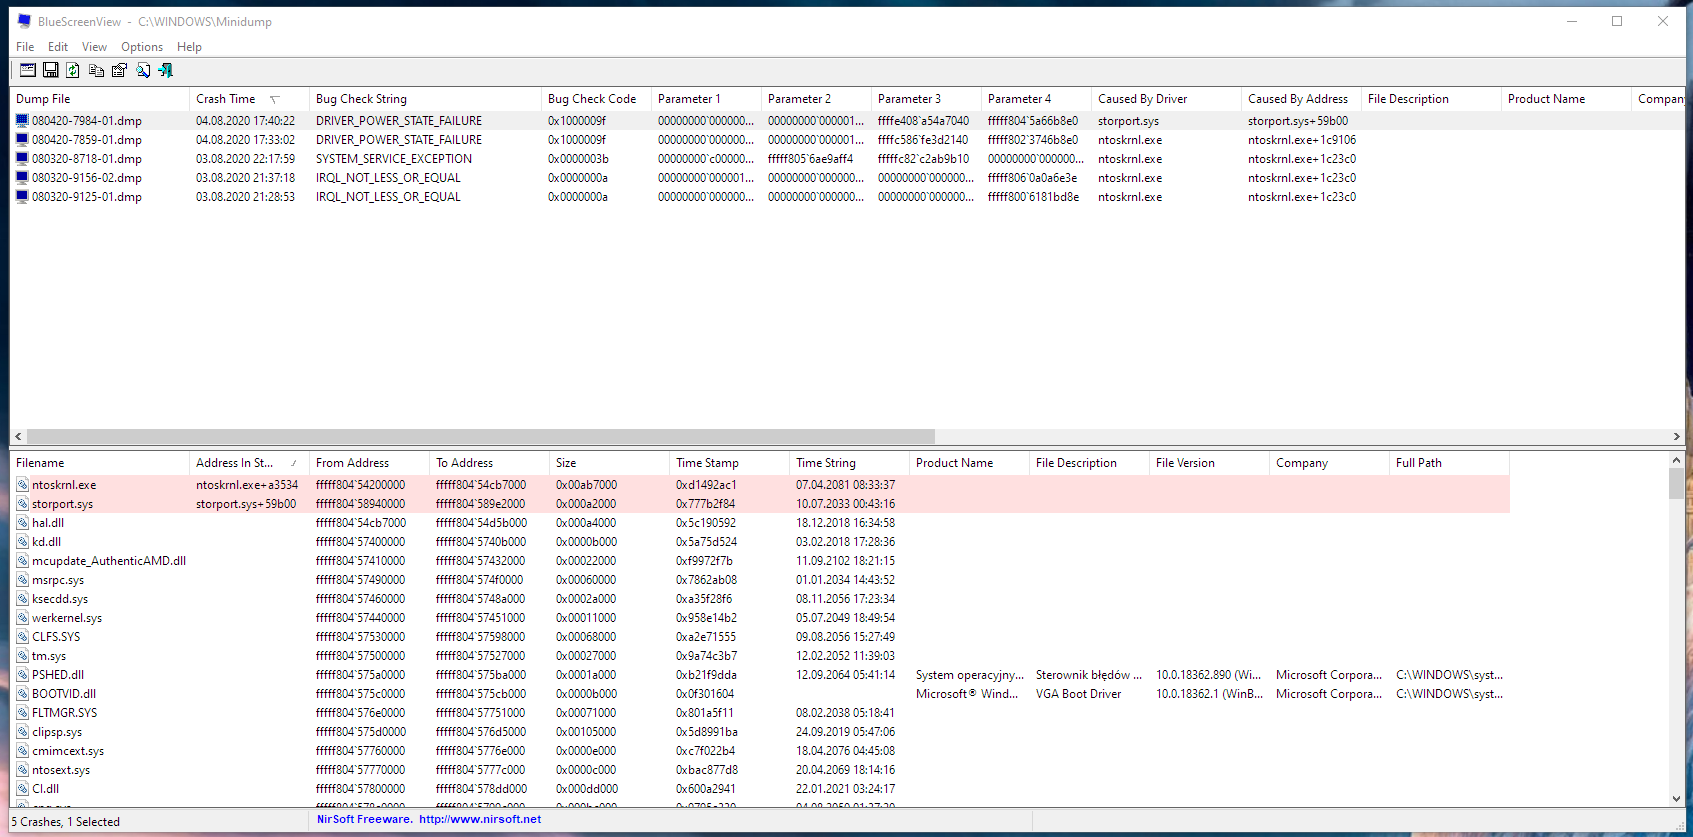Viewport: 1693px width, 837px height.
Task: Open the View menu
Action: coord(94,47)
